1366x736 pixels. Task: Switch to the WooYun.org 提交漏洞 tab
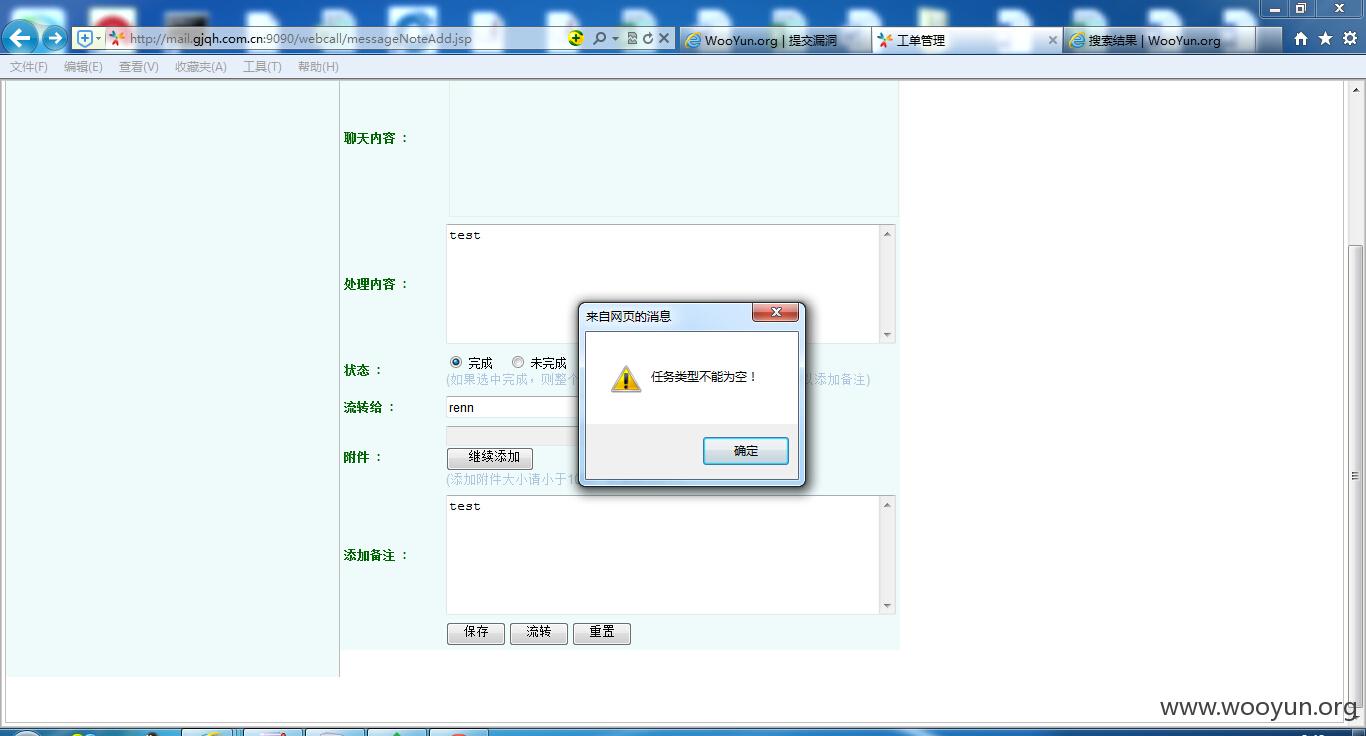(774, 40)
